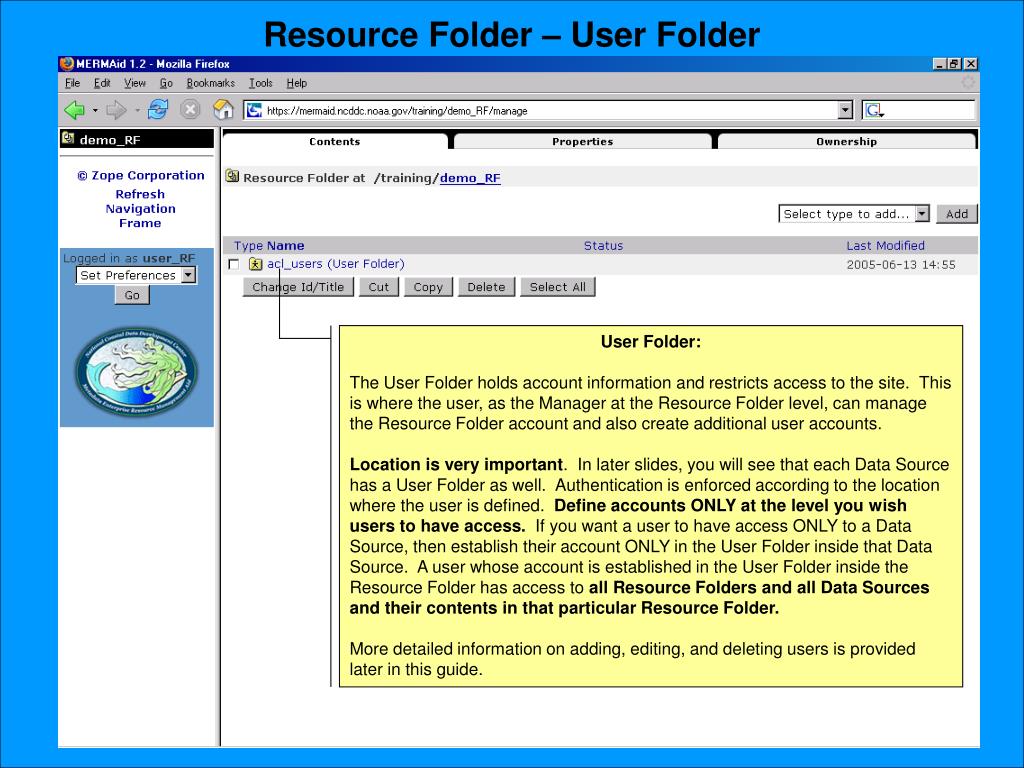Click the Firefox logo in title bar
Image resolution: width=1024 pixels, height=768 pixels.
pyautogui.click(x=67, y=63)
